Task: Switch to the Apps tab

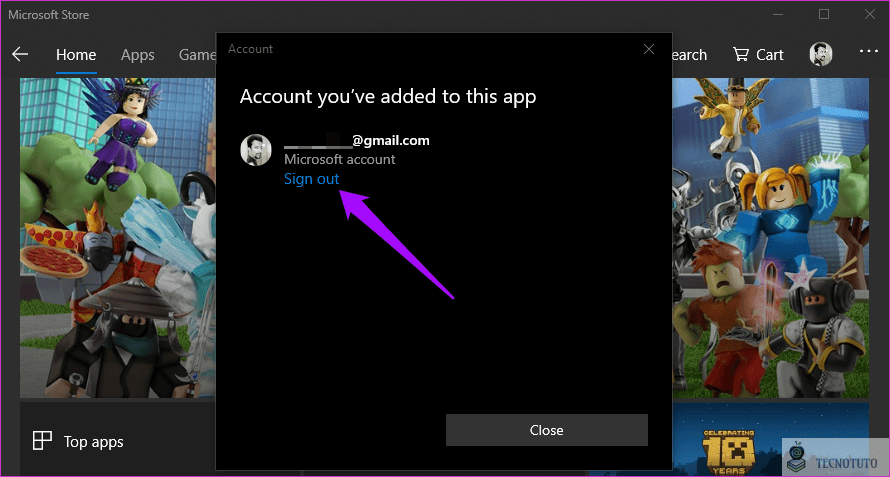Action: point(138,55)
